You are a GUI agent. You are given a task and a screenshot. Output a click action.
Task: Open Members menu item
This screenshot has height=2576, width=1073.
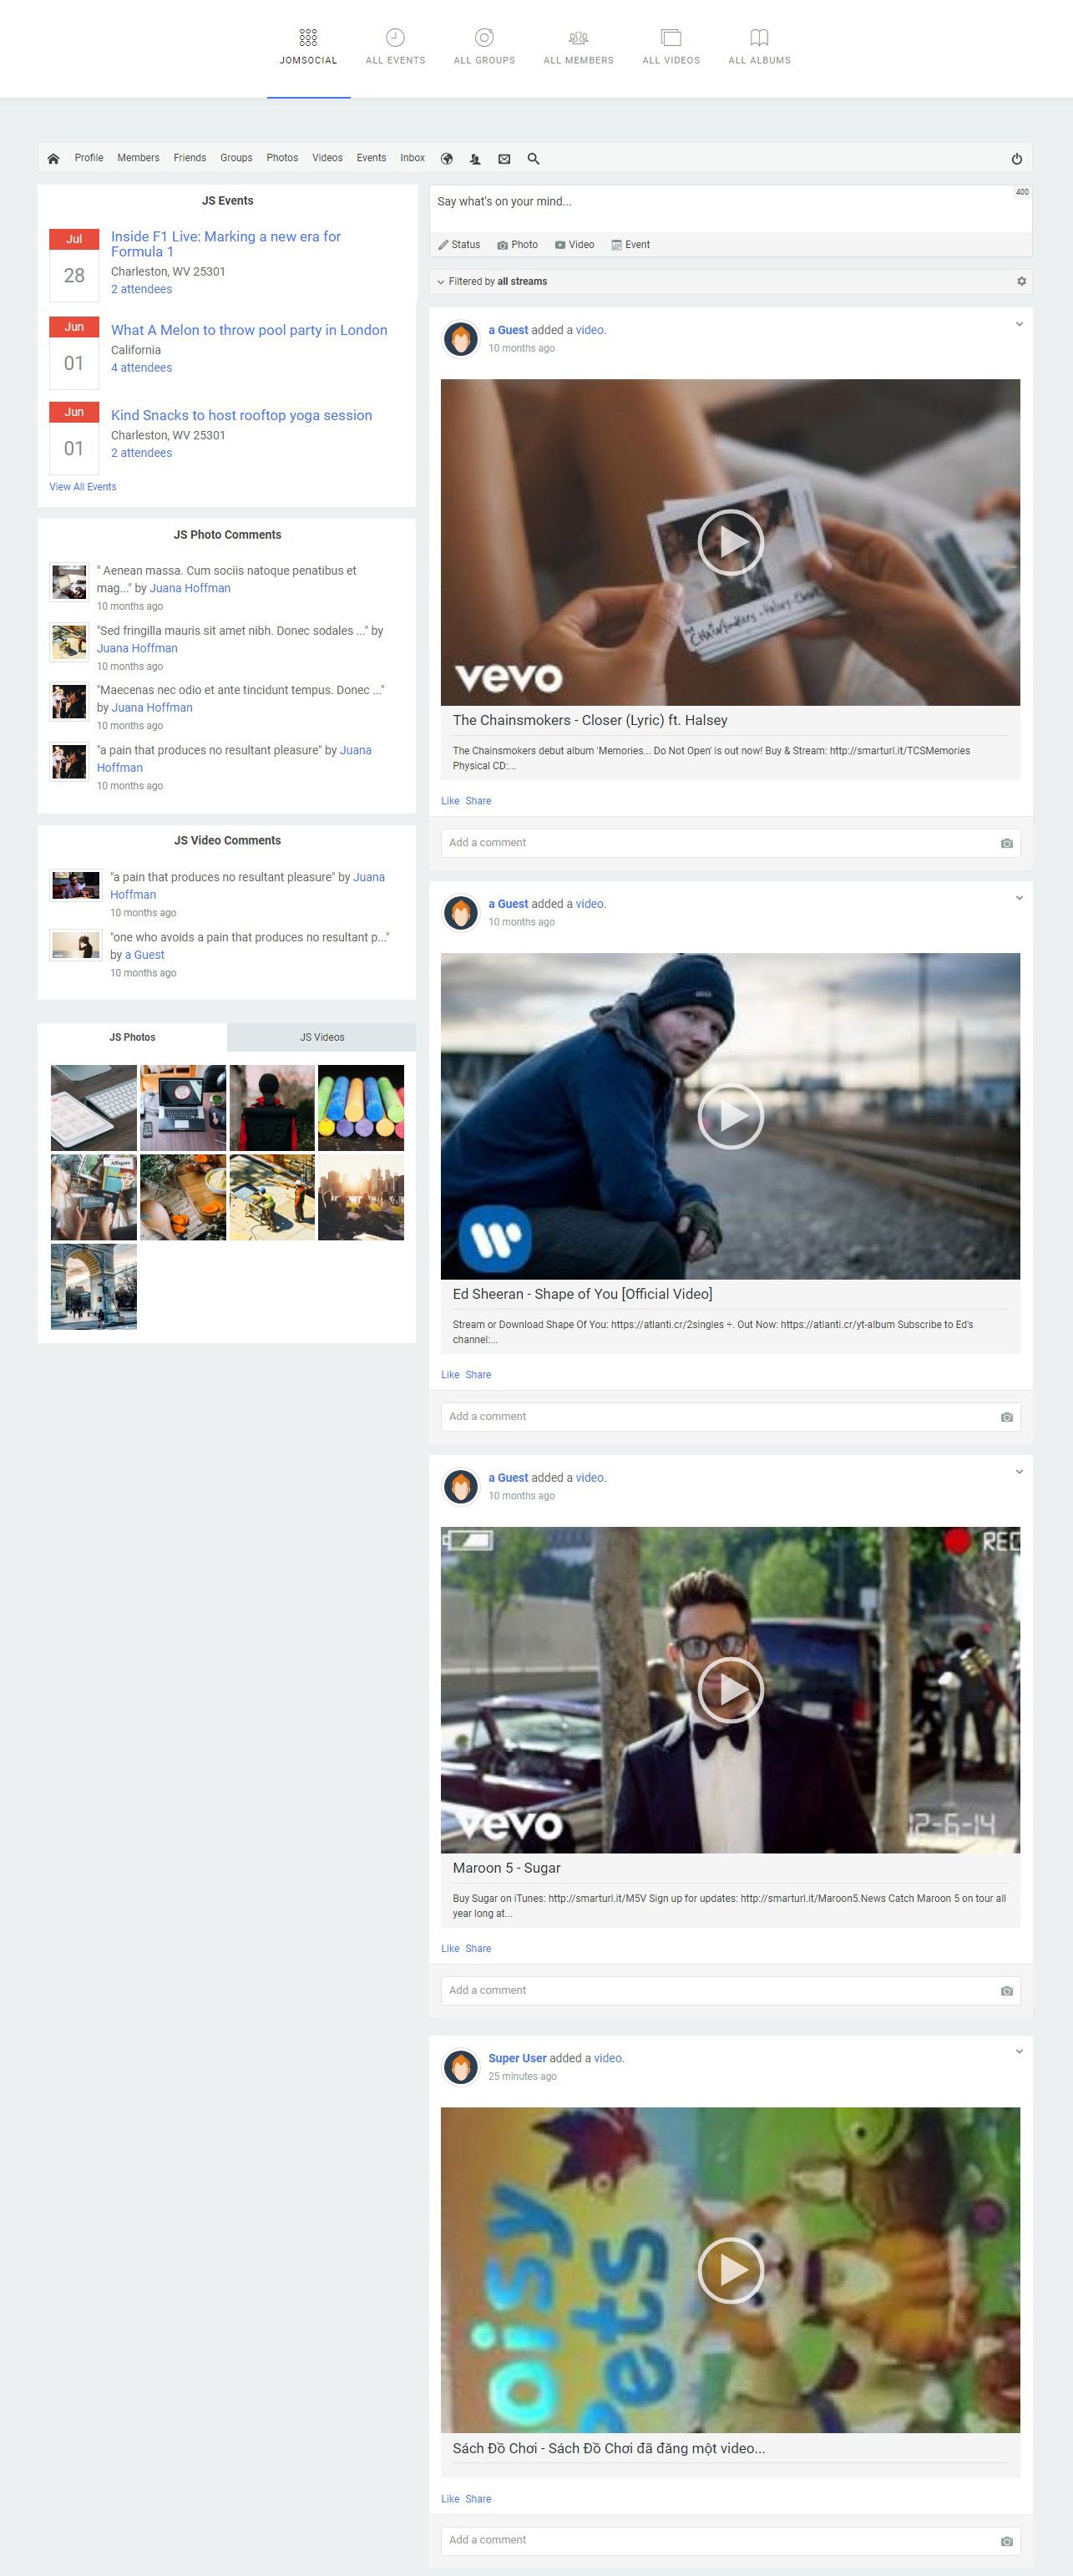point(138,158)
